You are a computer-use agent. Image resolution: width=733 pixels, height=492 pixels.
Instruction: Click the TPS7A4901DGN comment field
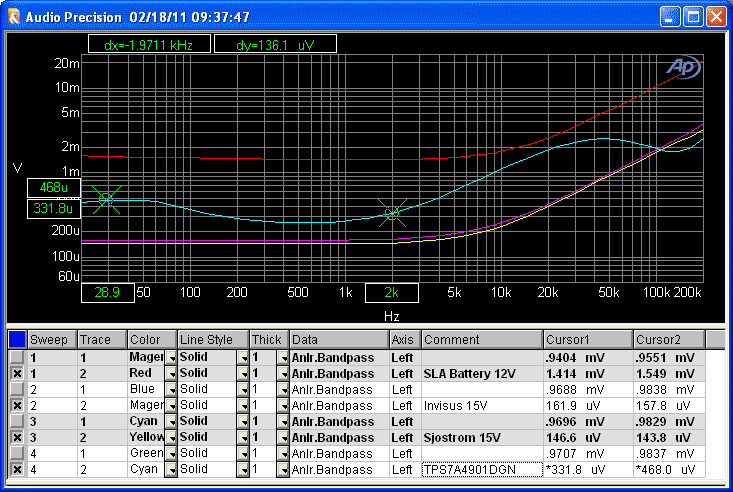(x=482, y=470)
